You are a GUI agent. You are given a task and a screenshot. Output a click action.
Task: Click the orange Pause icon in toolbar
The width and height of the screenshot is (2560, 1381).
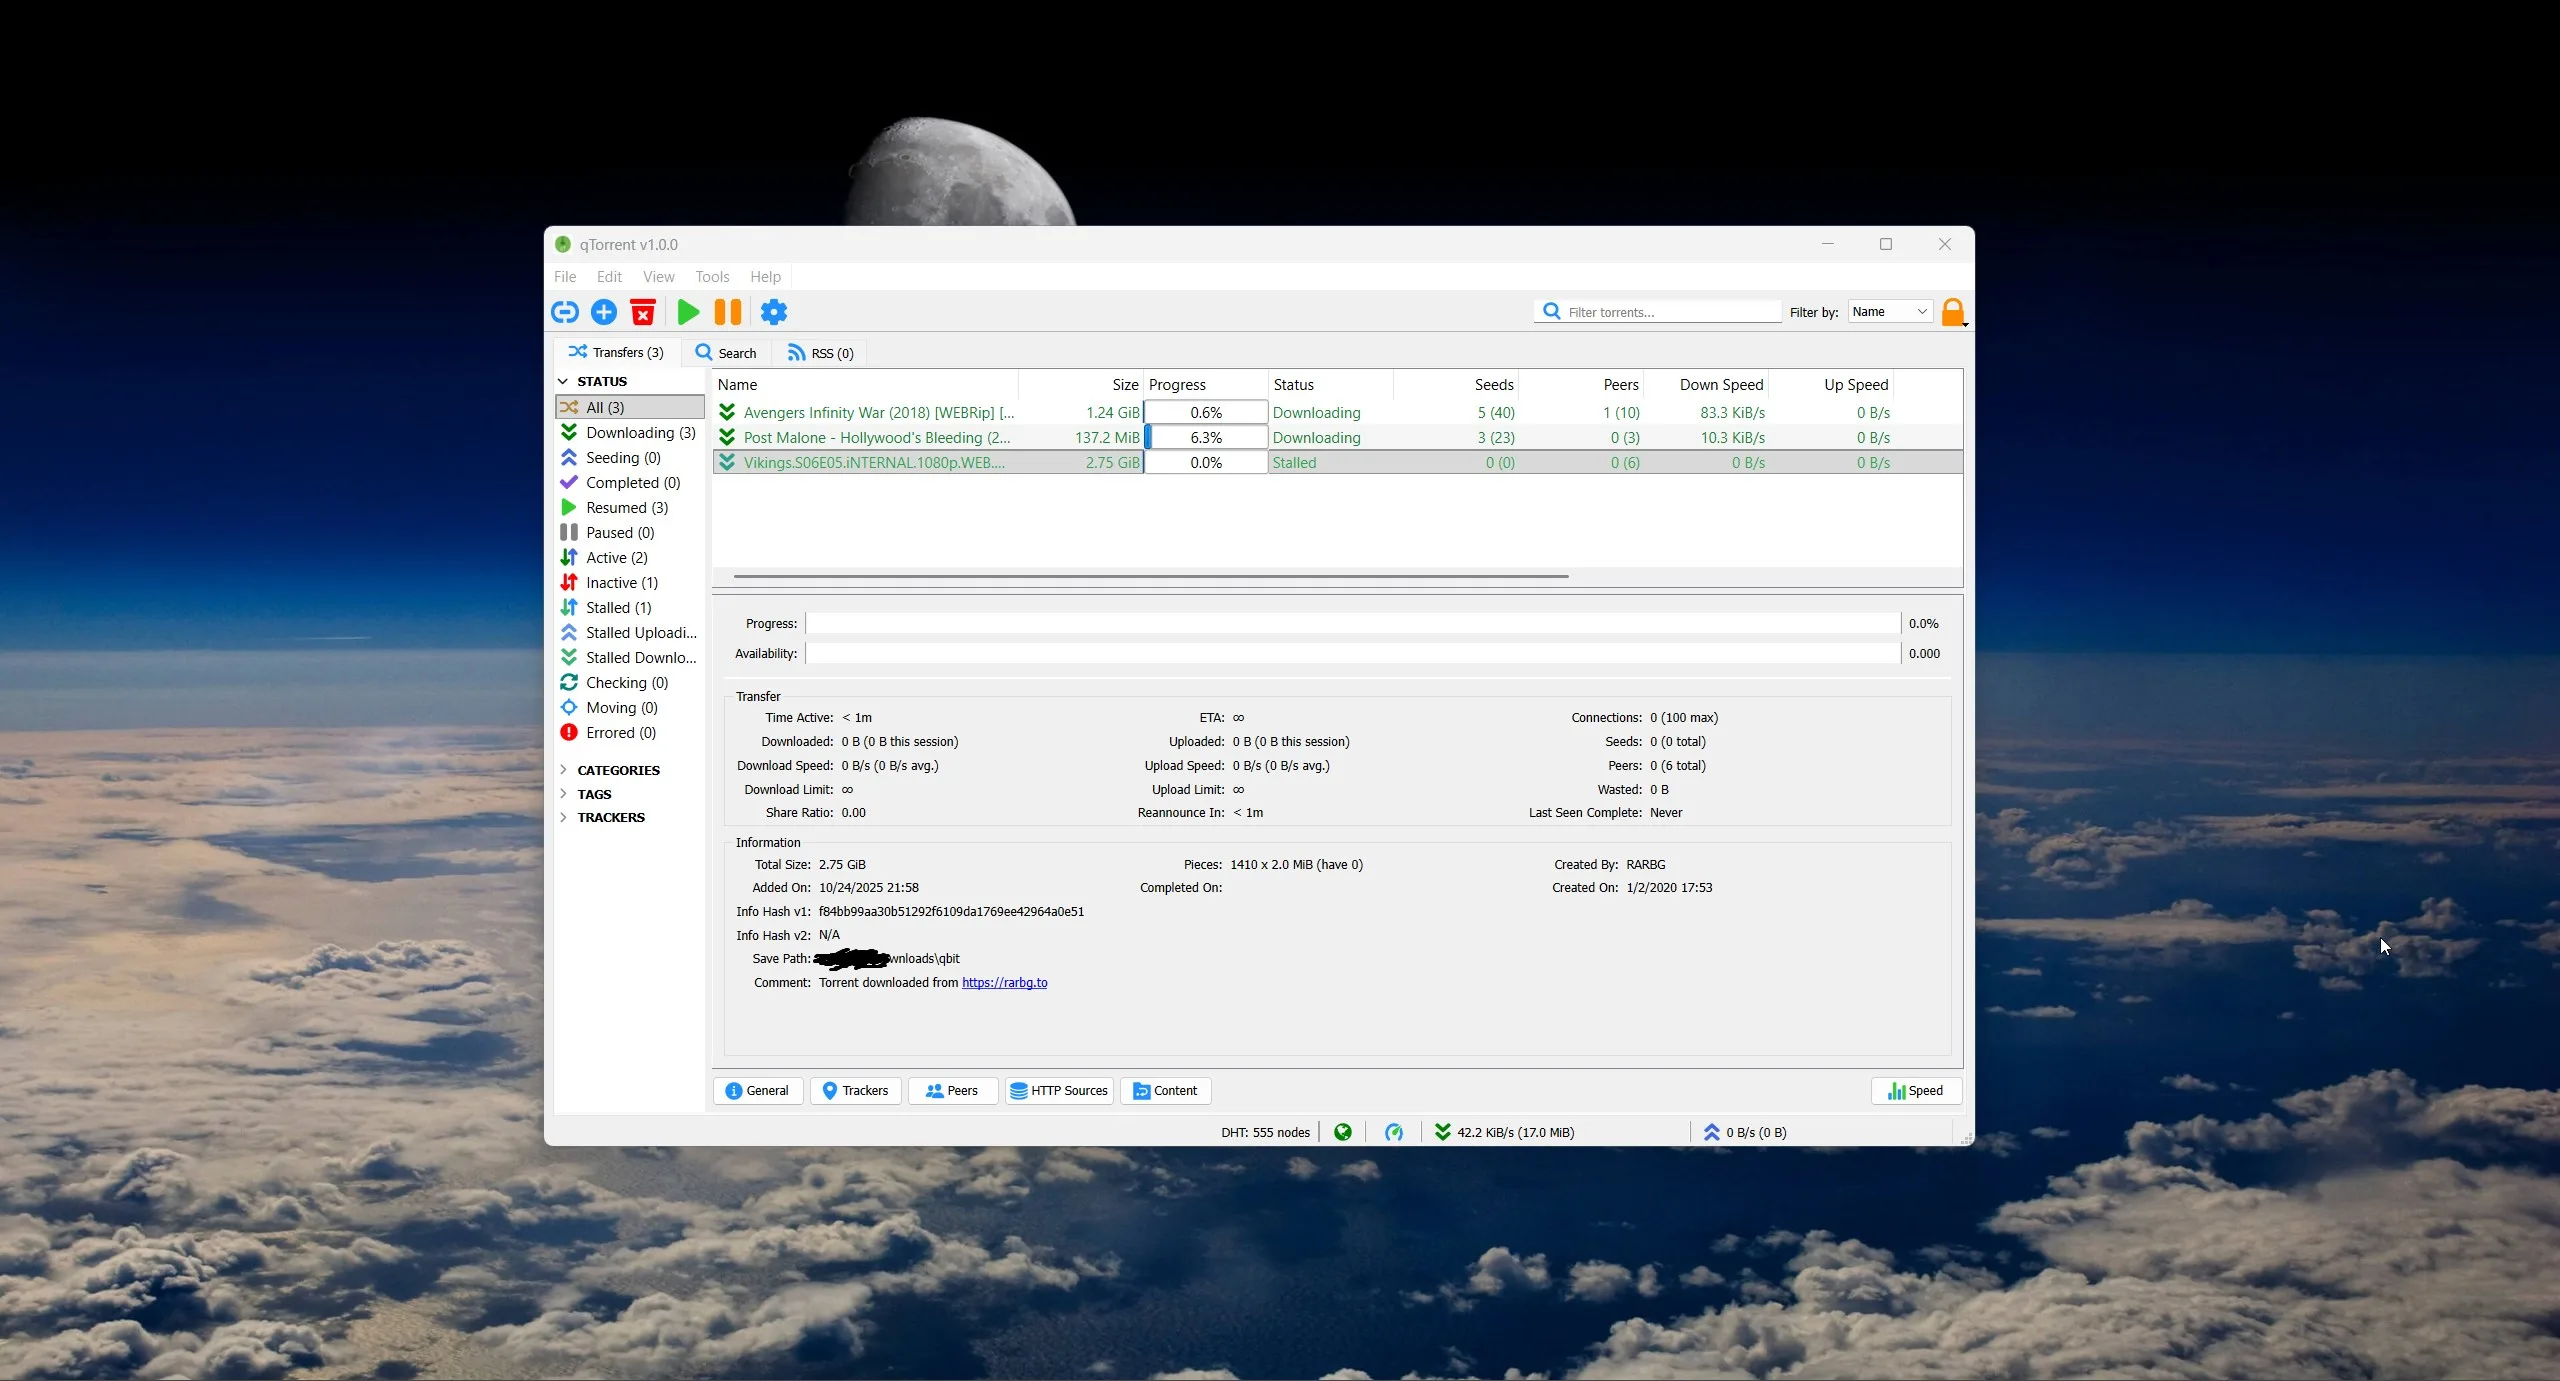pos(728,312)
